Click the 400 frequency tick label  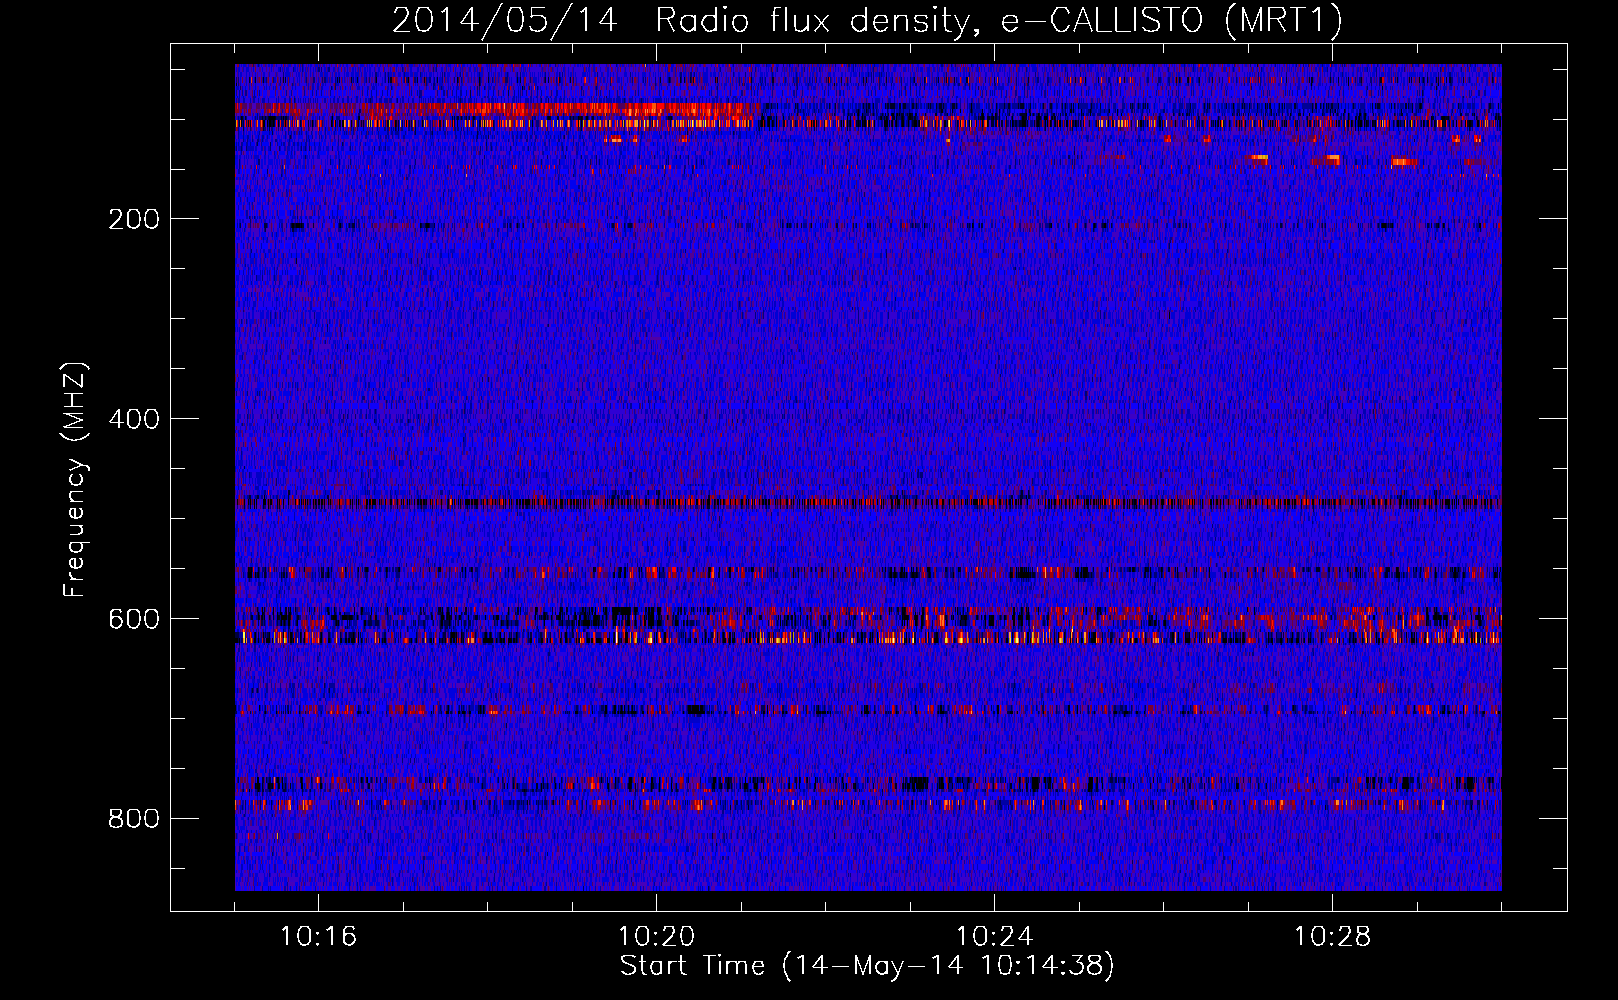tap(134, 419)
